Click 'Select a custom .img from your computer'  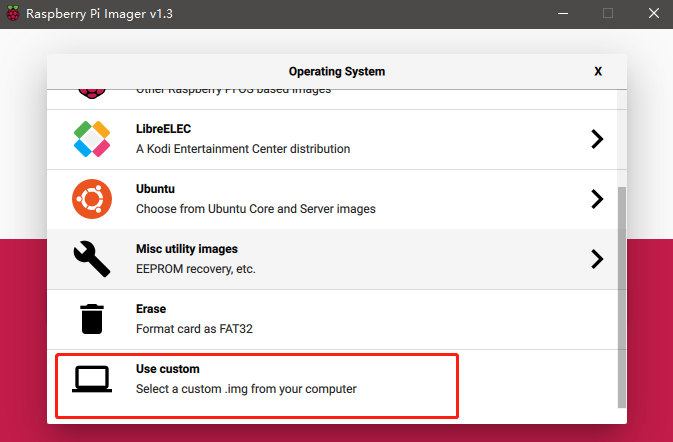click(246, 389)
